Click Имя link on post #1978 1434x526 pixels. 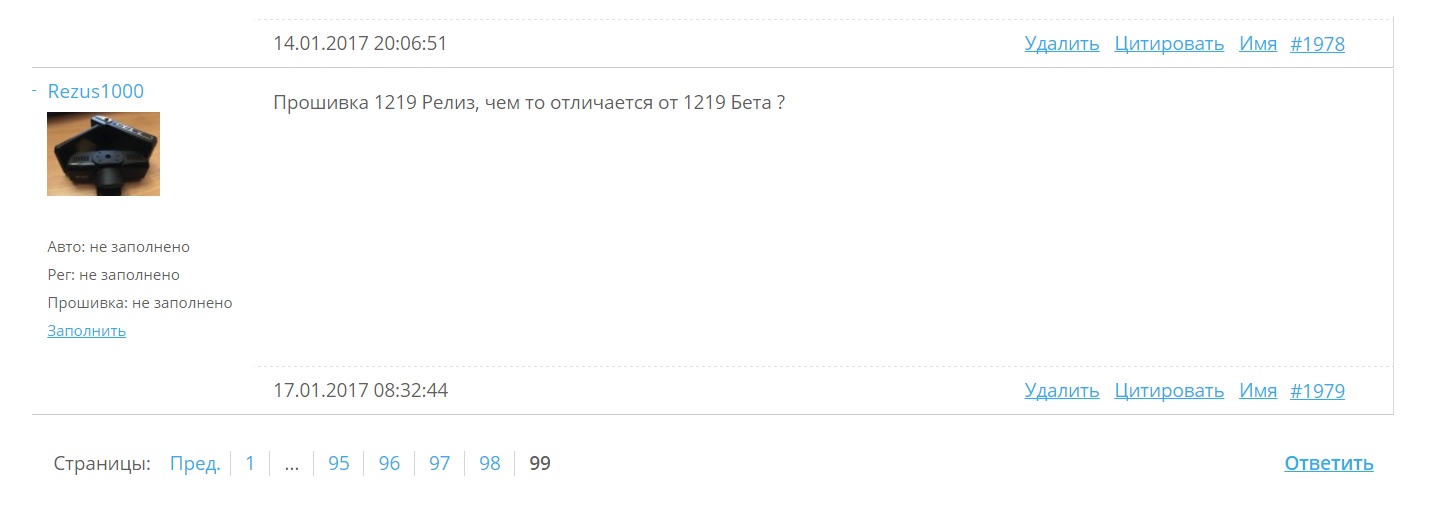pyautogui.click(x=1258, y=44)
